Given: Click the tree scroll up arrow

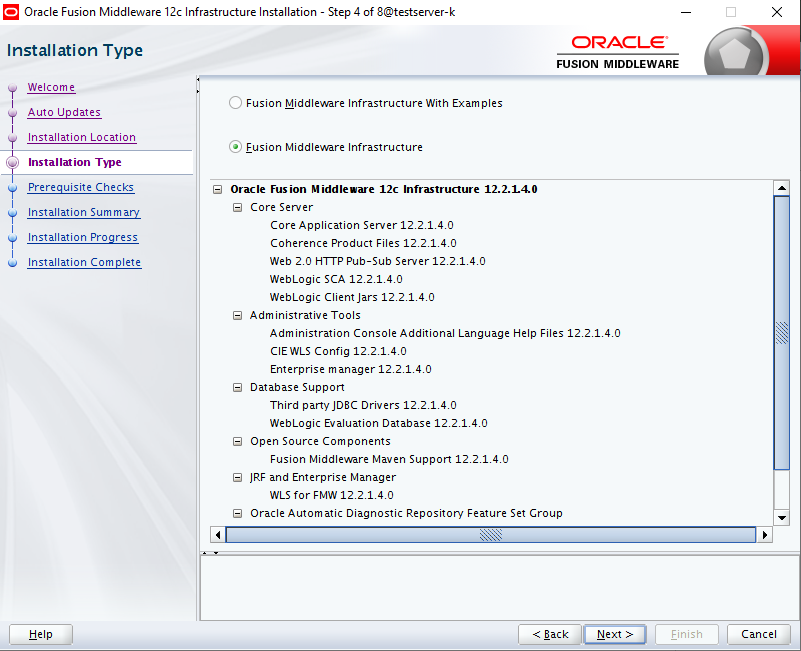Looking at the screenshot, I should pyautogui.click(x=782, y=188).
